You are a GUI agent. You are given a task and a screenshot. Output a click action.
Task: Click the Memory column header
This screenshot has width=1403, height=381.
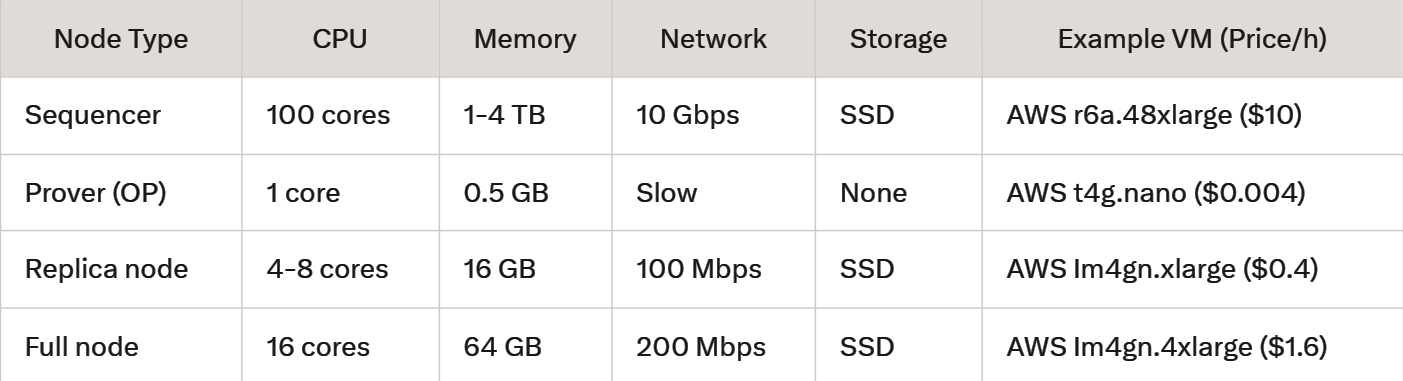coord(525,39)
